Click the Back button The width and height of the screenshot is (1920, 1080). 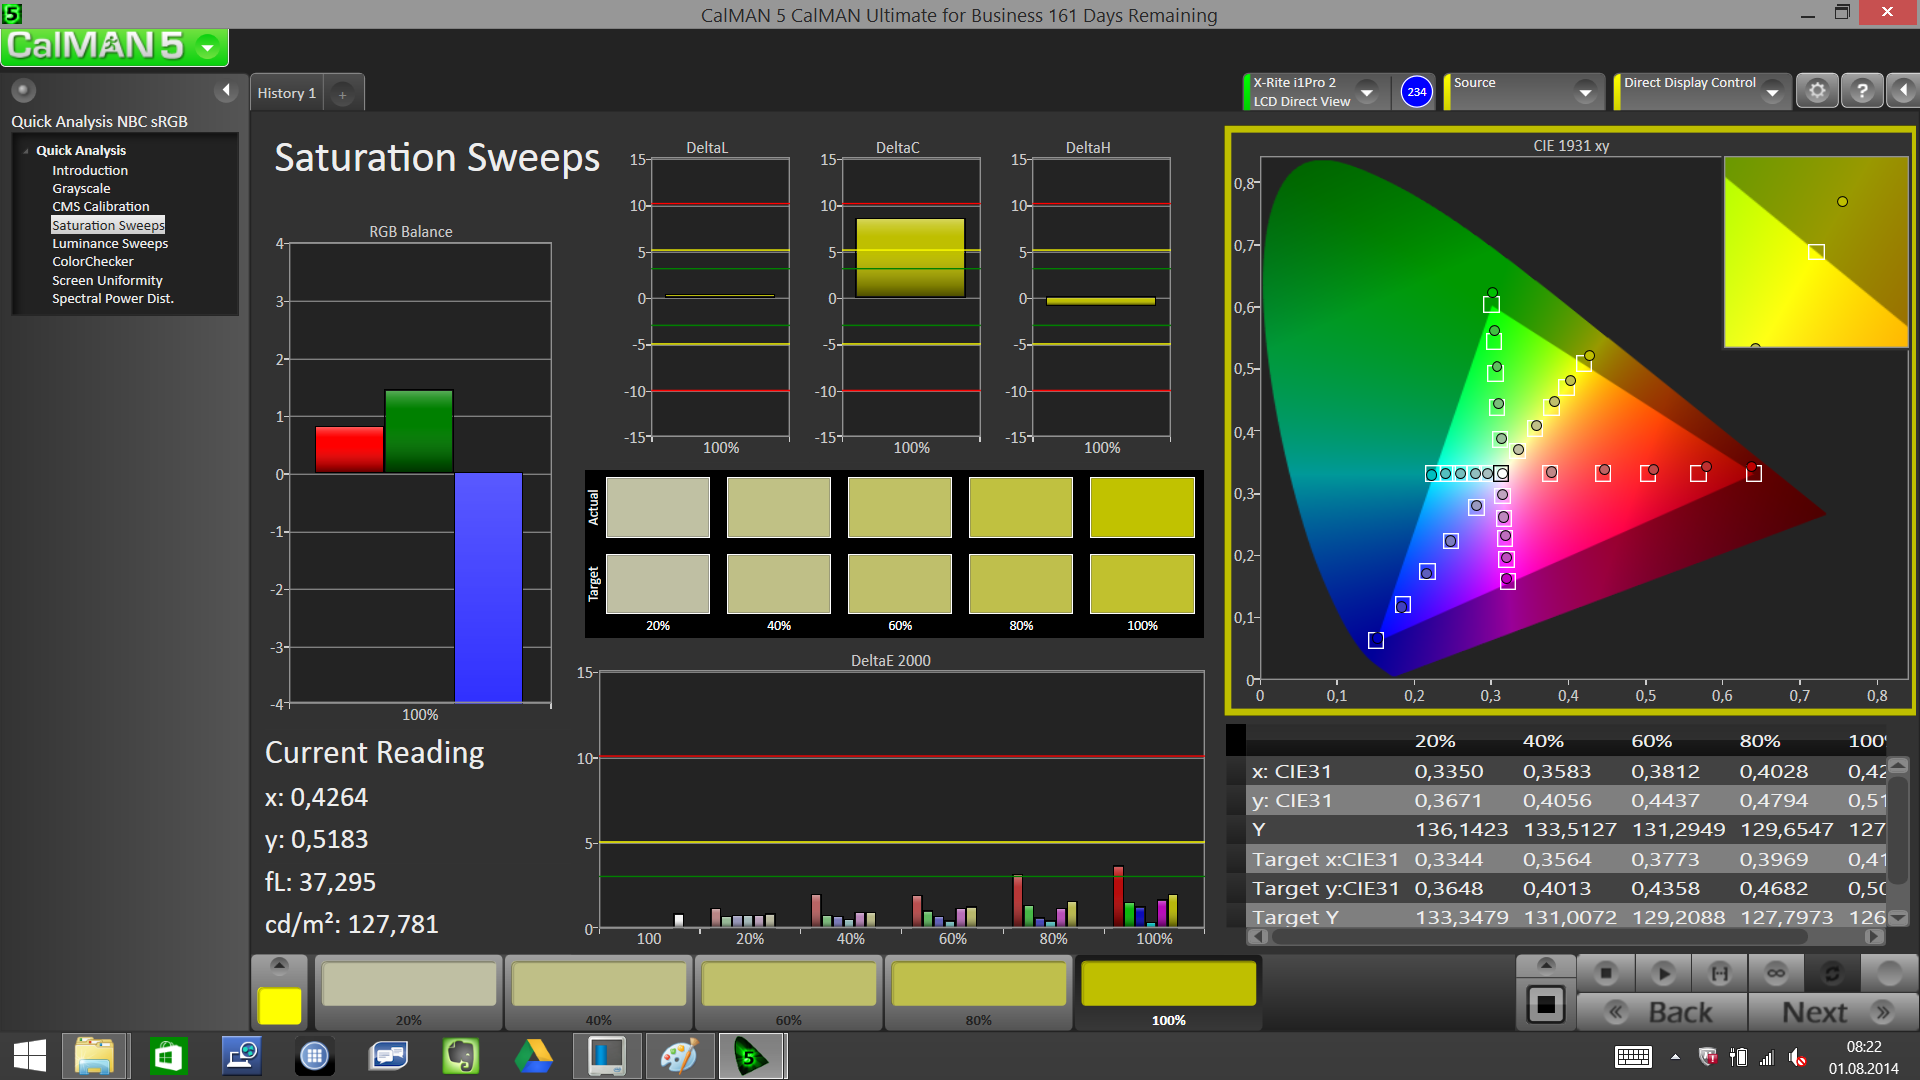1663,1012
